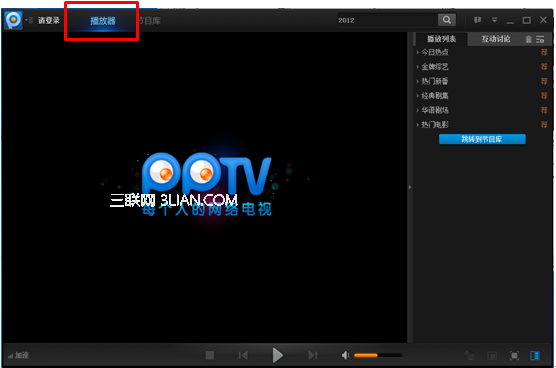
Task: Click the 热门电影 list item text
Action: [x=435, y=125]
